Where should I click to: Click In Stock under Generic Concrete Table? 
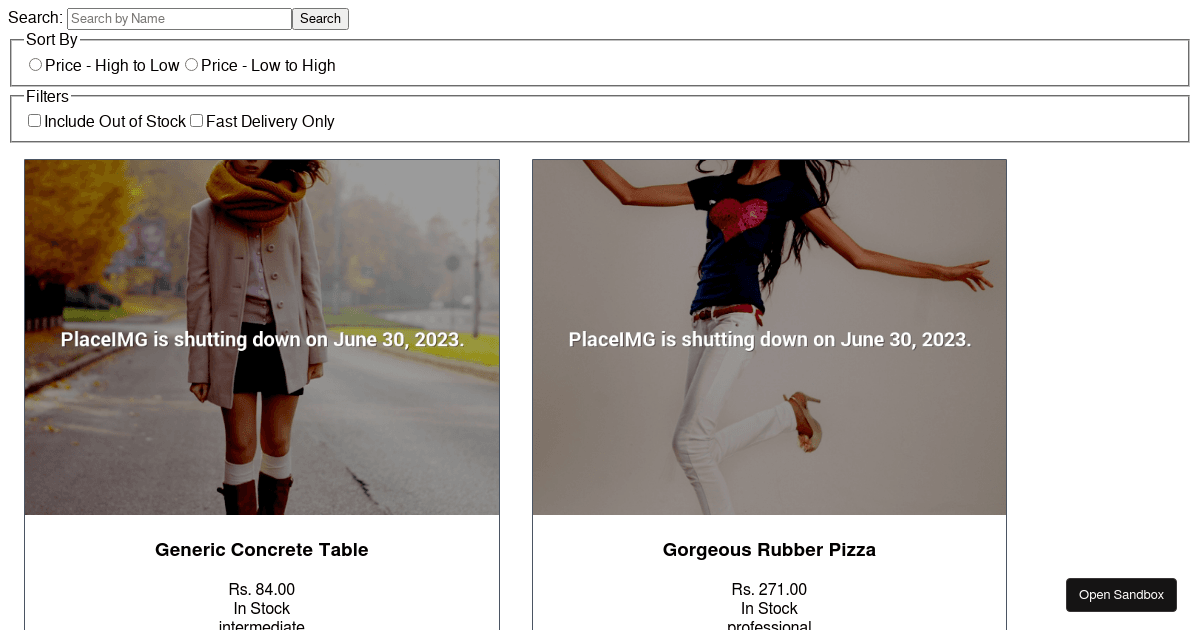tap(262, 608)
